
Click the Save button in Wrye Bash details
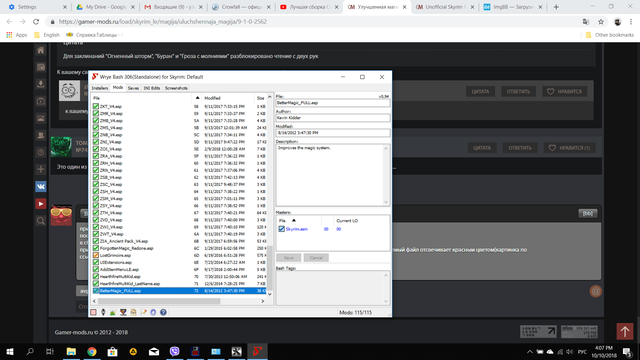pos(289,258)
